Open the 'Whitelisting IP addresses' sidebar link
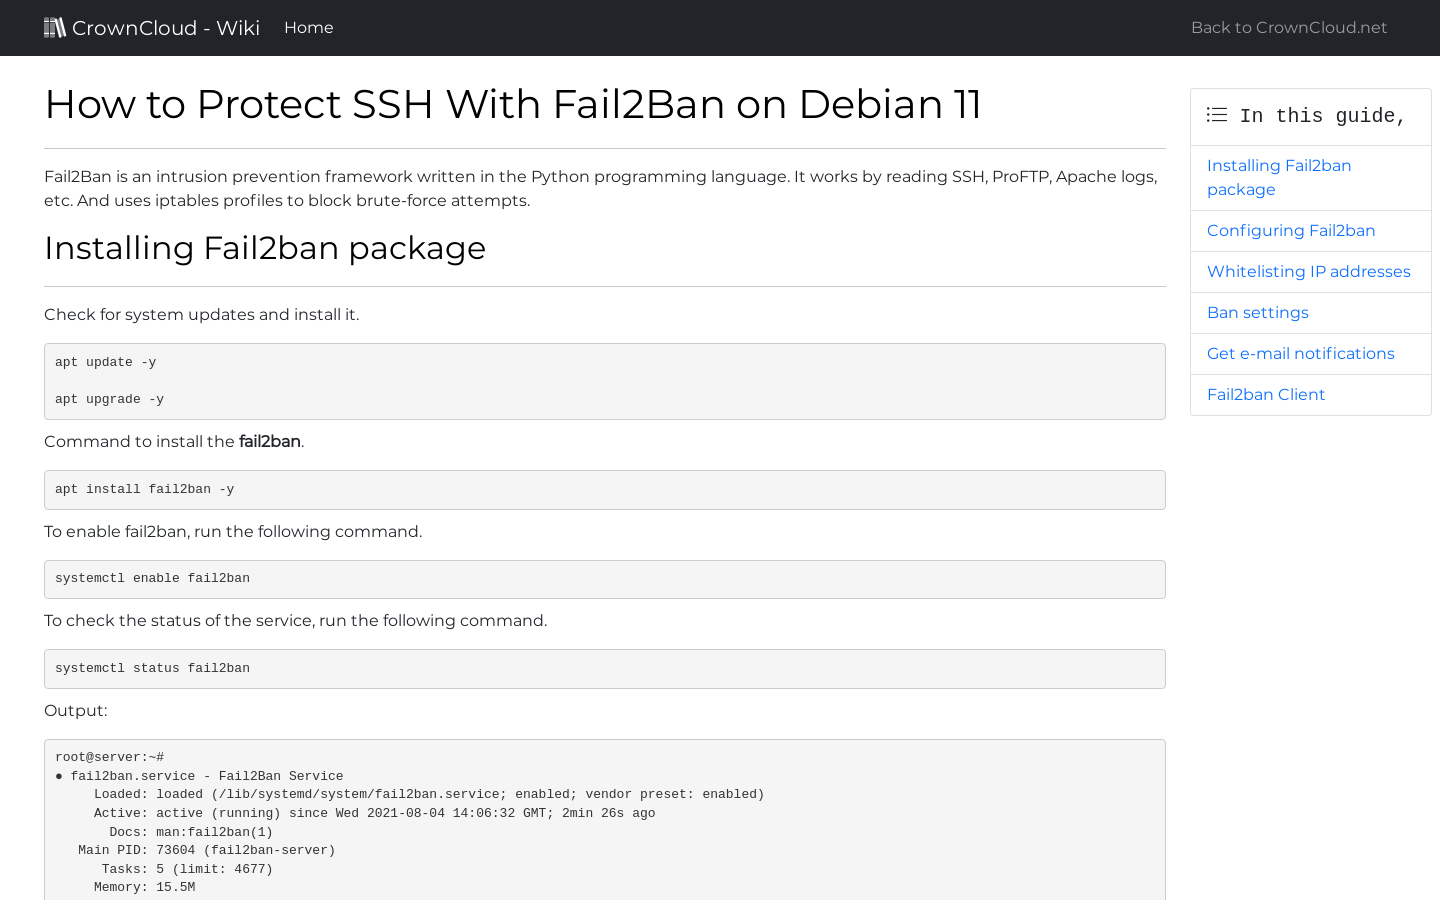The image size is (1440, 900). click(x=1309, y=271)
